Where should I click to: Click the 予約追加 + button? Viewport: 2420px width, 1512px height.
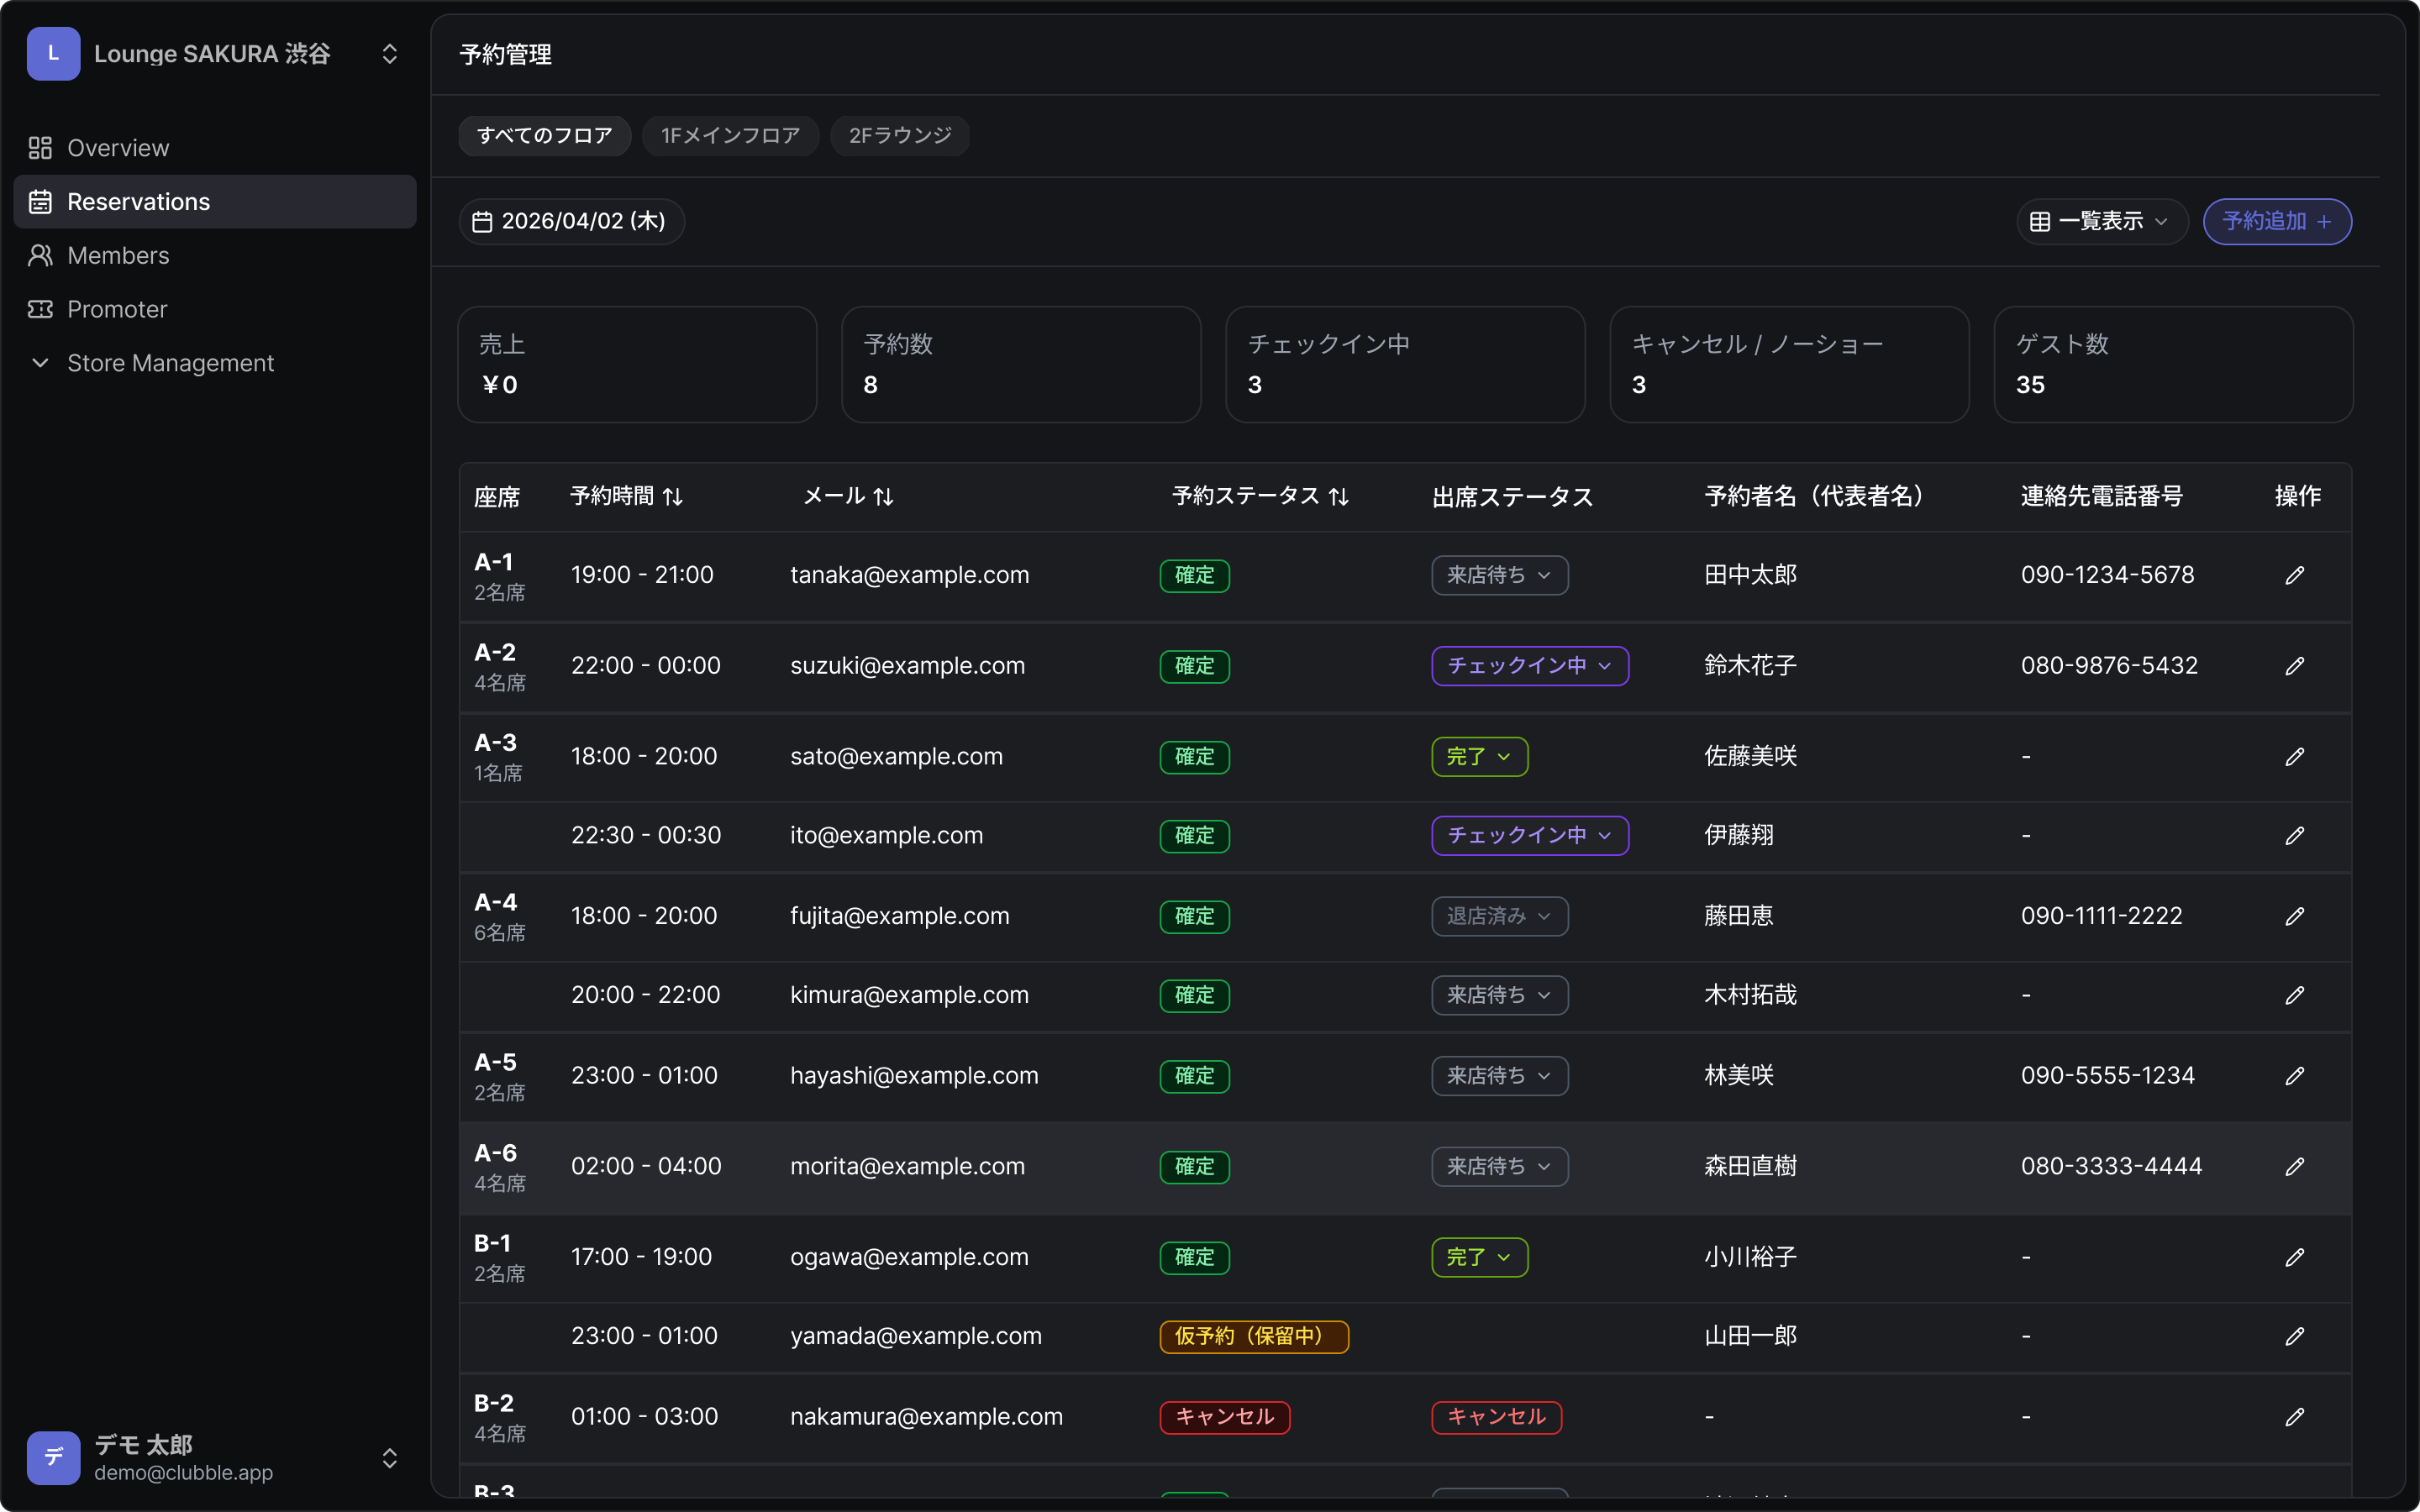(x=2276, y=222)
